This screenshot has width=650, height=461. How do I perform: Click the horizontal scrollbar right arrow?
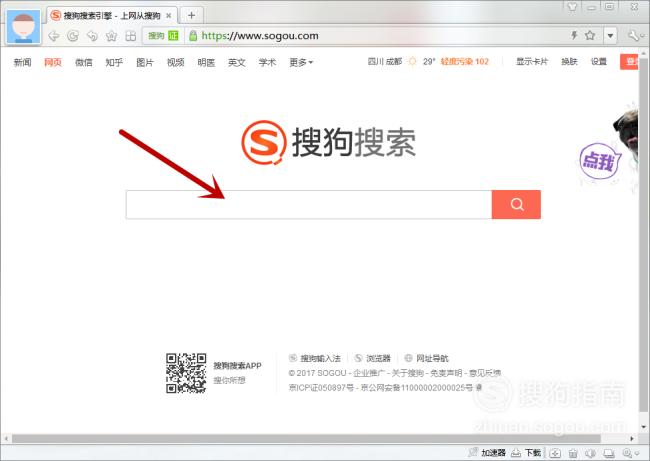pos(632,438)
